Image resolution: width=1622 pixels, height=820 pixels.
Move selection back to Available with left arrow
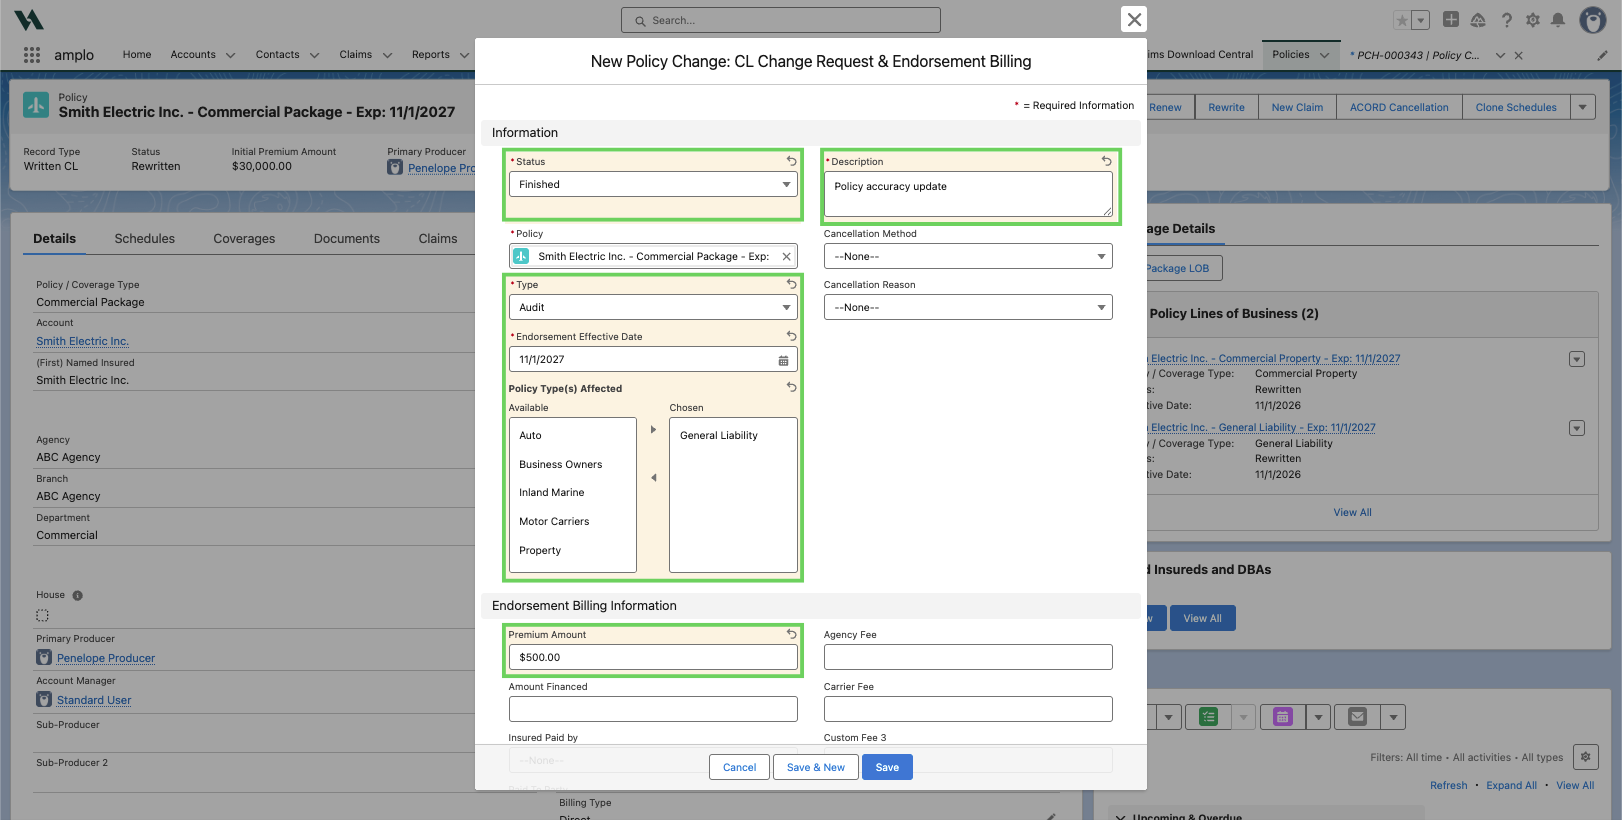[653, 478]
